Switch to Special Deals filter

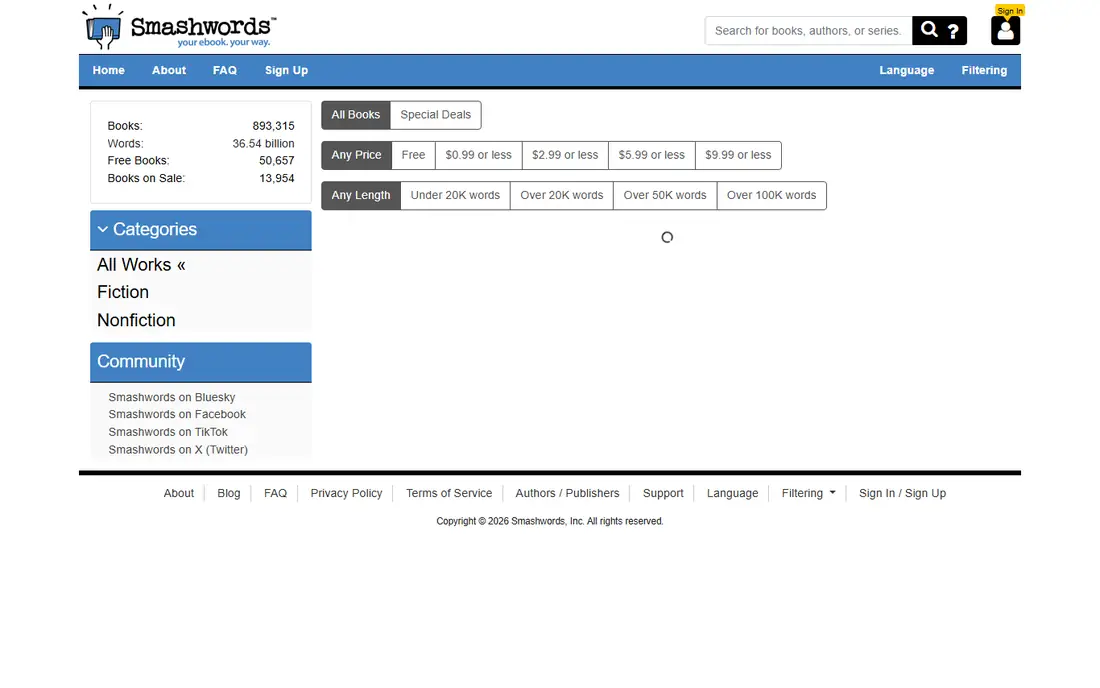click(x=436, y=115)
